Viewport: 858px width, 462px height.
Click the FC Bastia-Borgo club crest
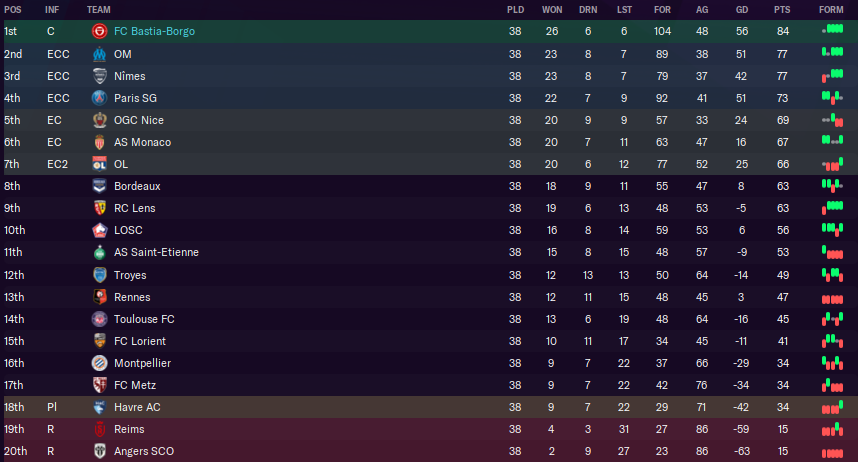pyautogui.click(x=99, y=31)
